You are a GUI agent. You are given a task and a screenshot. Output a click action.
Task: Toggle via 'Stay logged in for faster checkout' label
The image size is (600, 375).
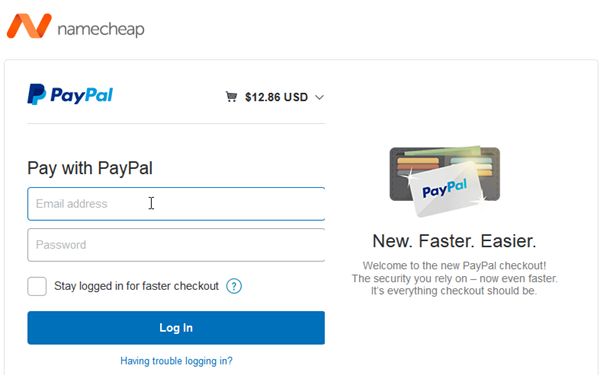click(x=136, y=286)
